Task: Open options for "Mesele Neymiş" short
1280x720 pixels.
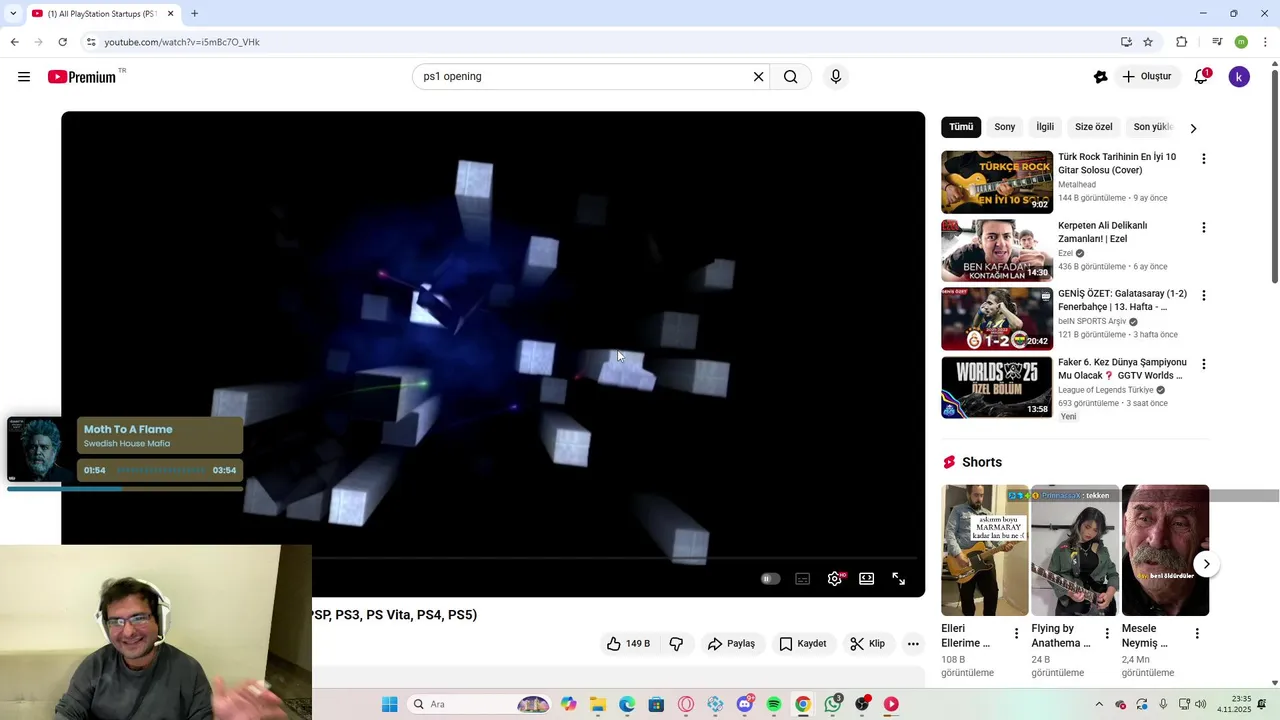Action: click(1197, 633)
